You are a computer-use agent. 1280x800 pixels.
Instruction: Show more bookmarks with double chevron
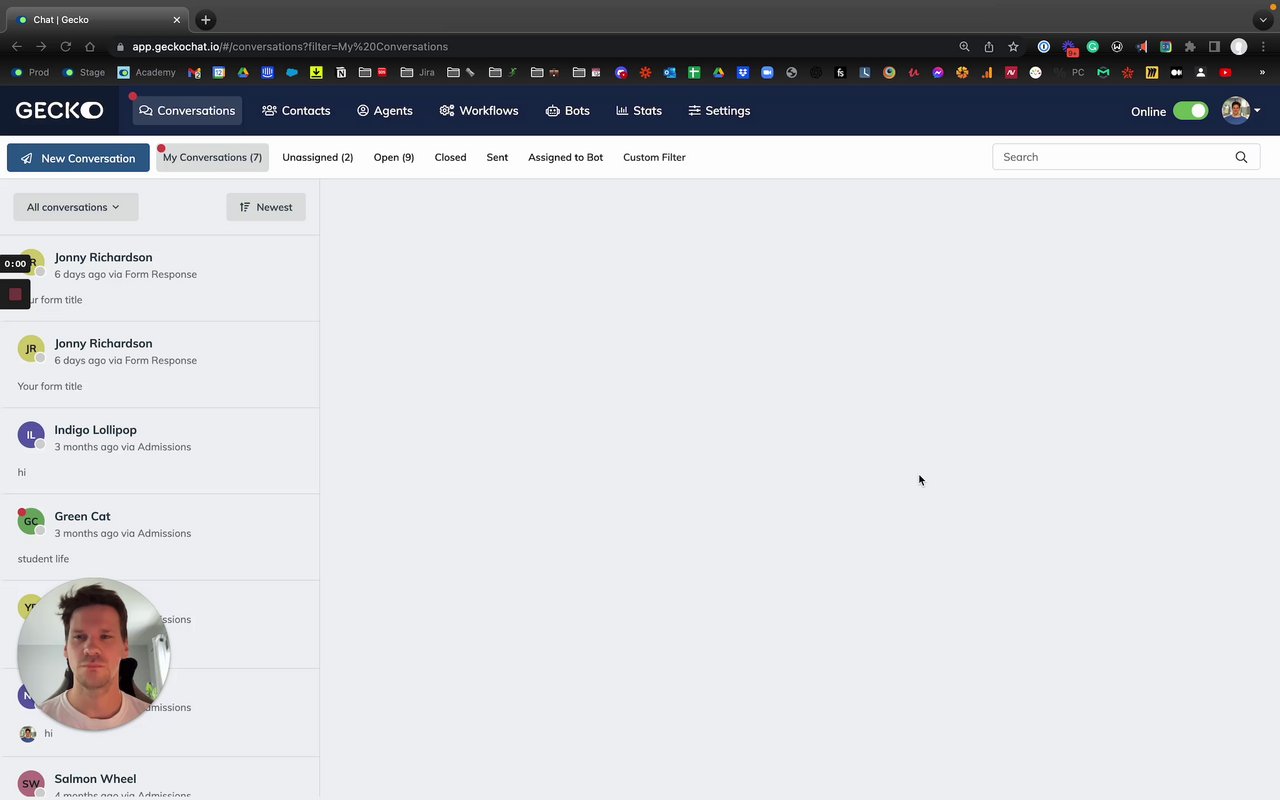pyautogui.click(x=1262, y=72)
